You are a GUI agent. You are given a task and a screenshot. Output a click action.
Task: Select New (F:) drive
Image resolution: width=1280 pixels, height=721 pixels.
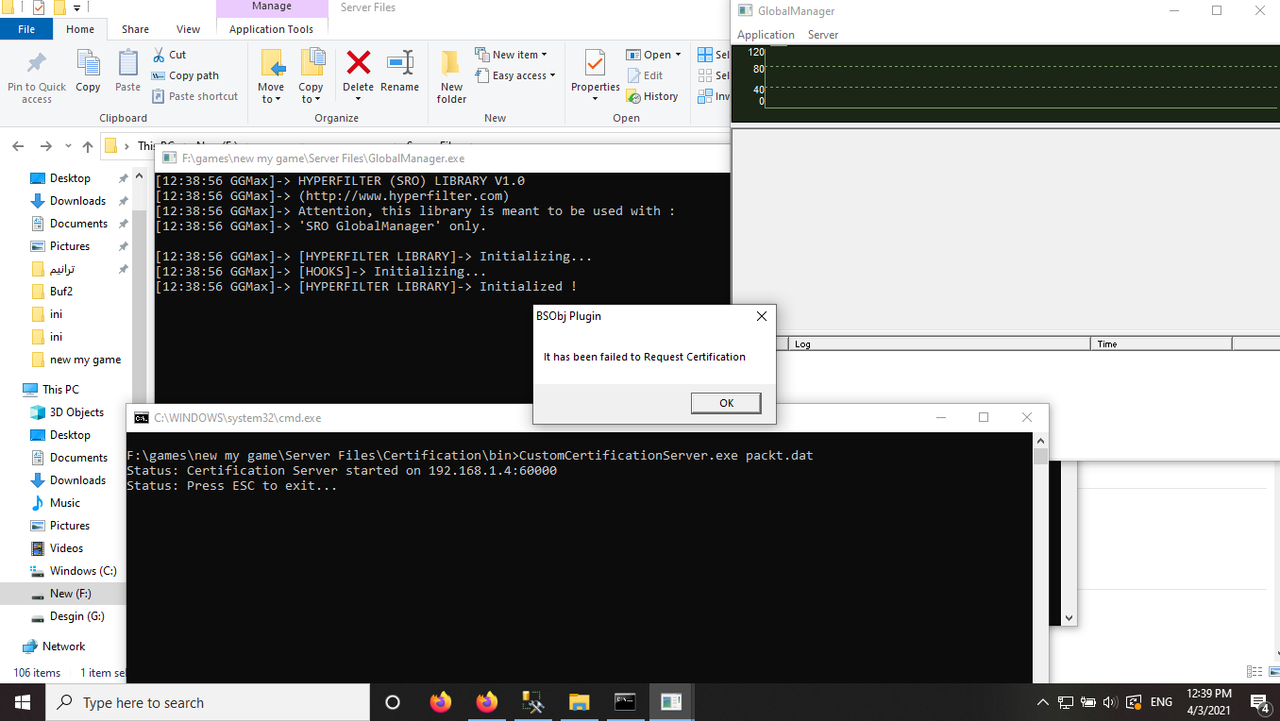click(x=68, y=594)
